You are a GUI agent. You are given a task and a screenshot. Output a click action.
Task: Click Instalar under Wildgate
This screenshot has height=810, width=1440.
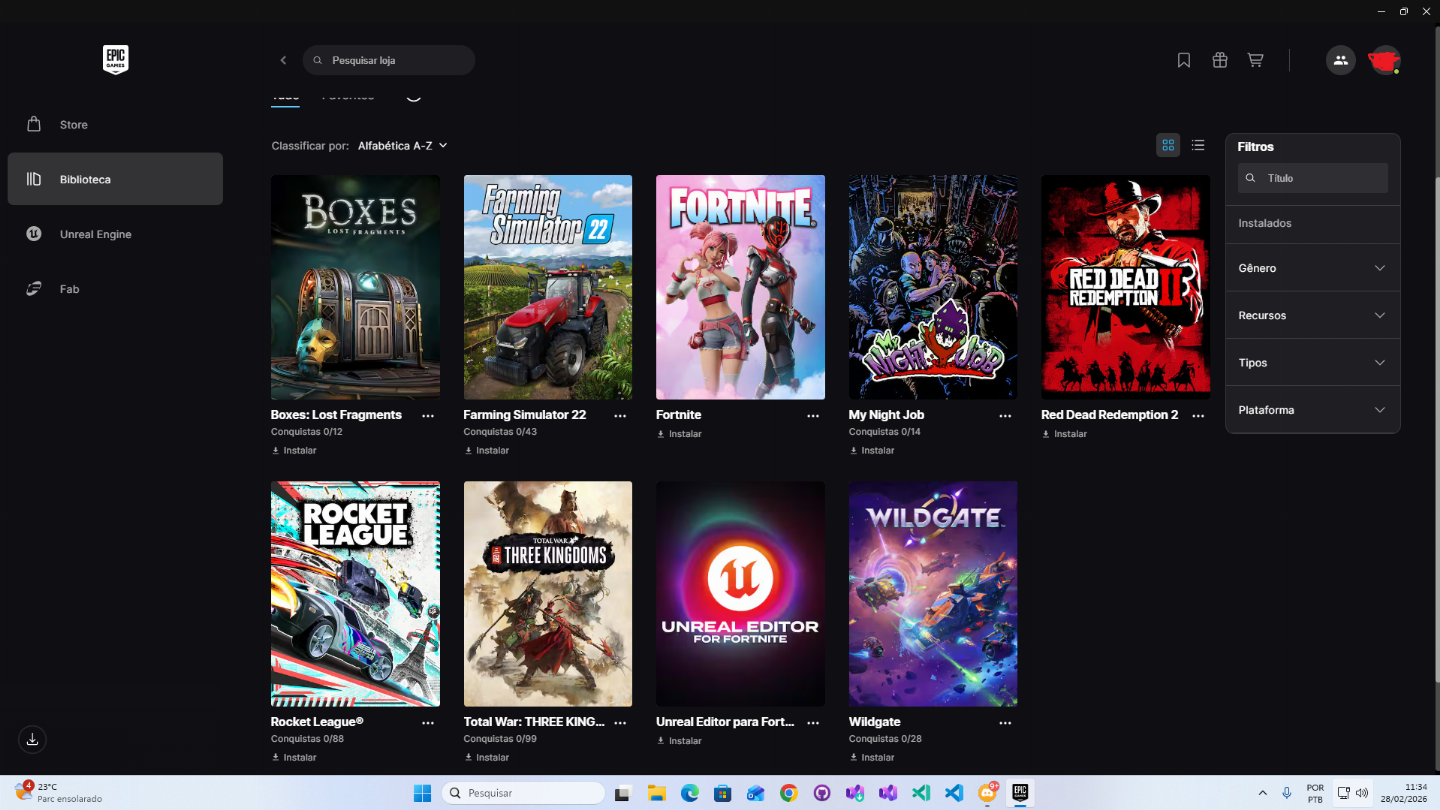pyautogui.click(x=872, y=757)
